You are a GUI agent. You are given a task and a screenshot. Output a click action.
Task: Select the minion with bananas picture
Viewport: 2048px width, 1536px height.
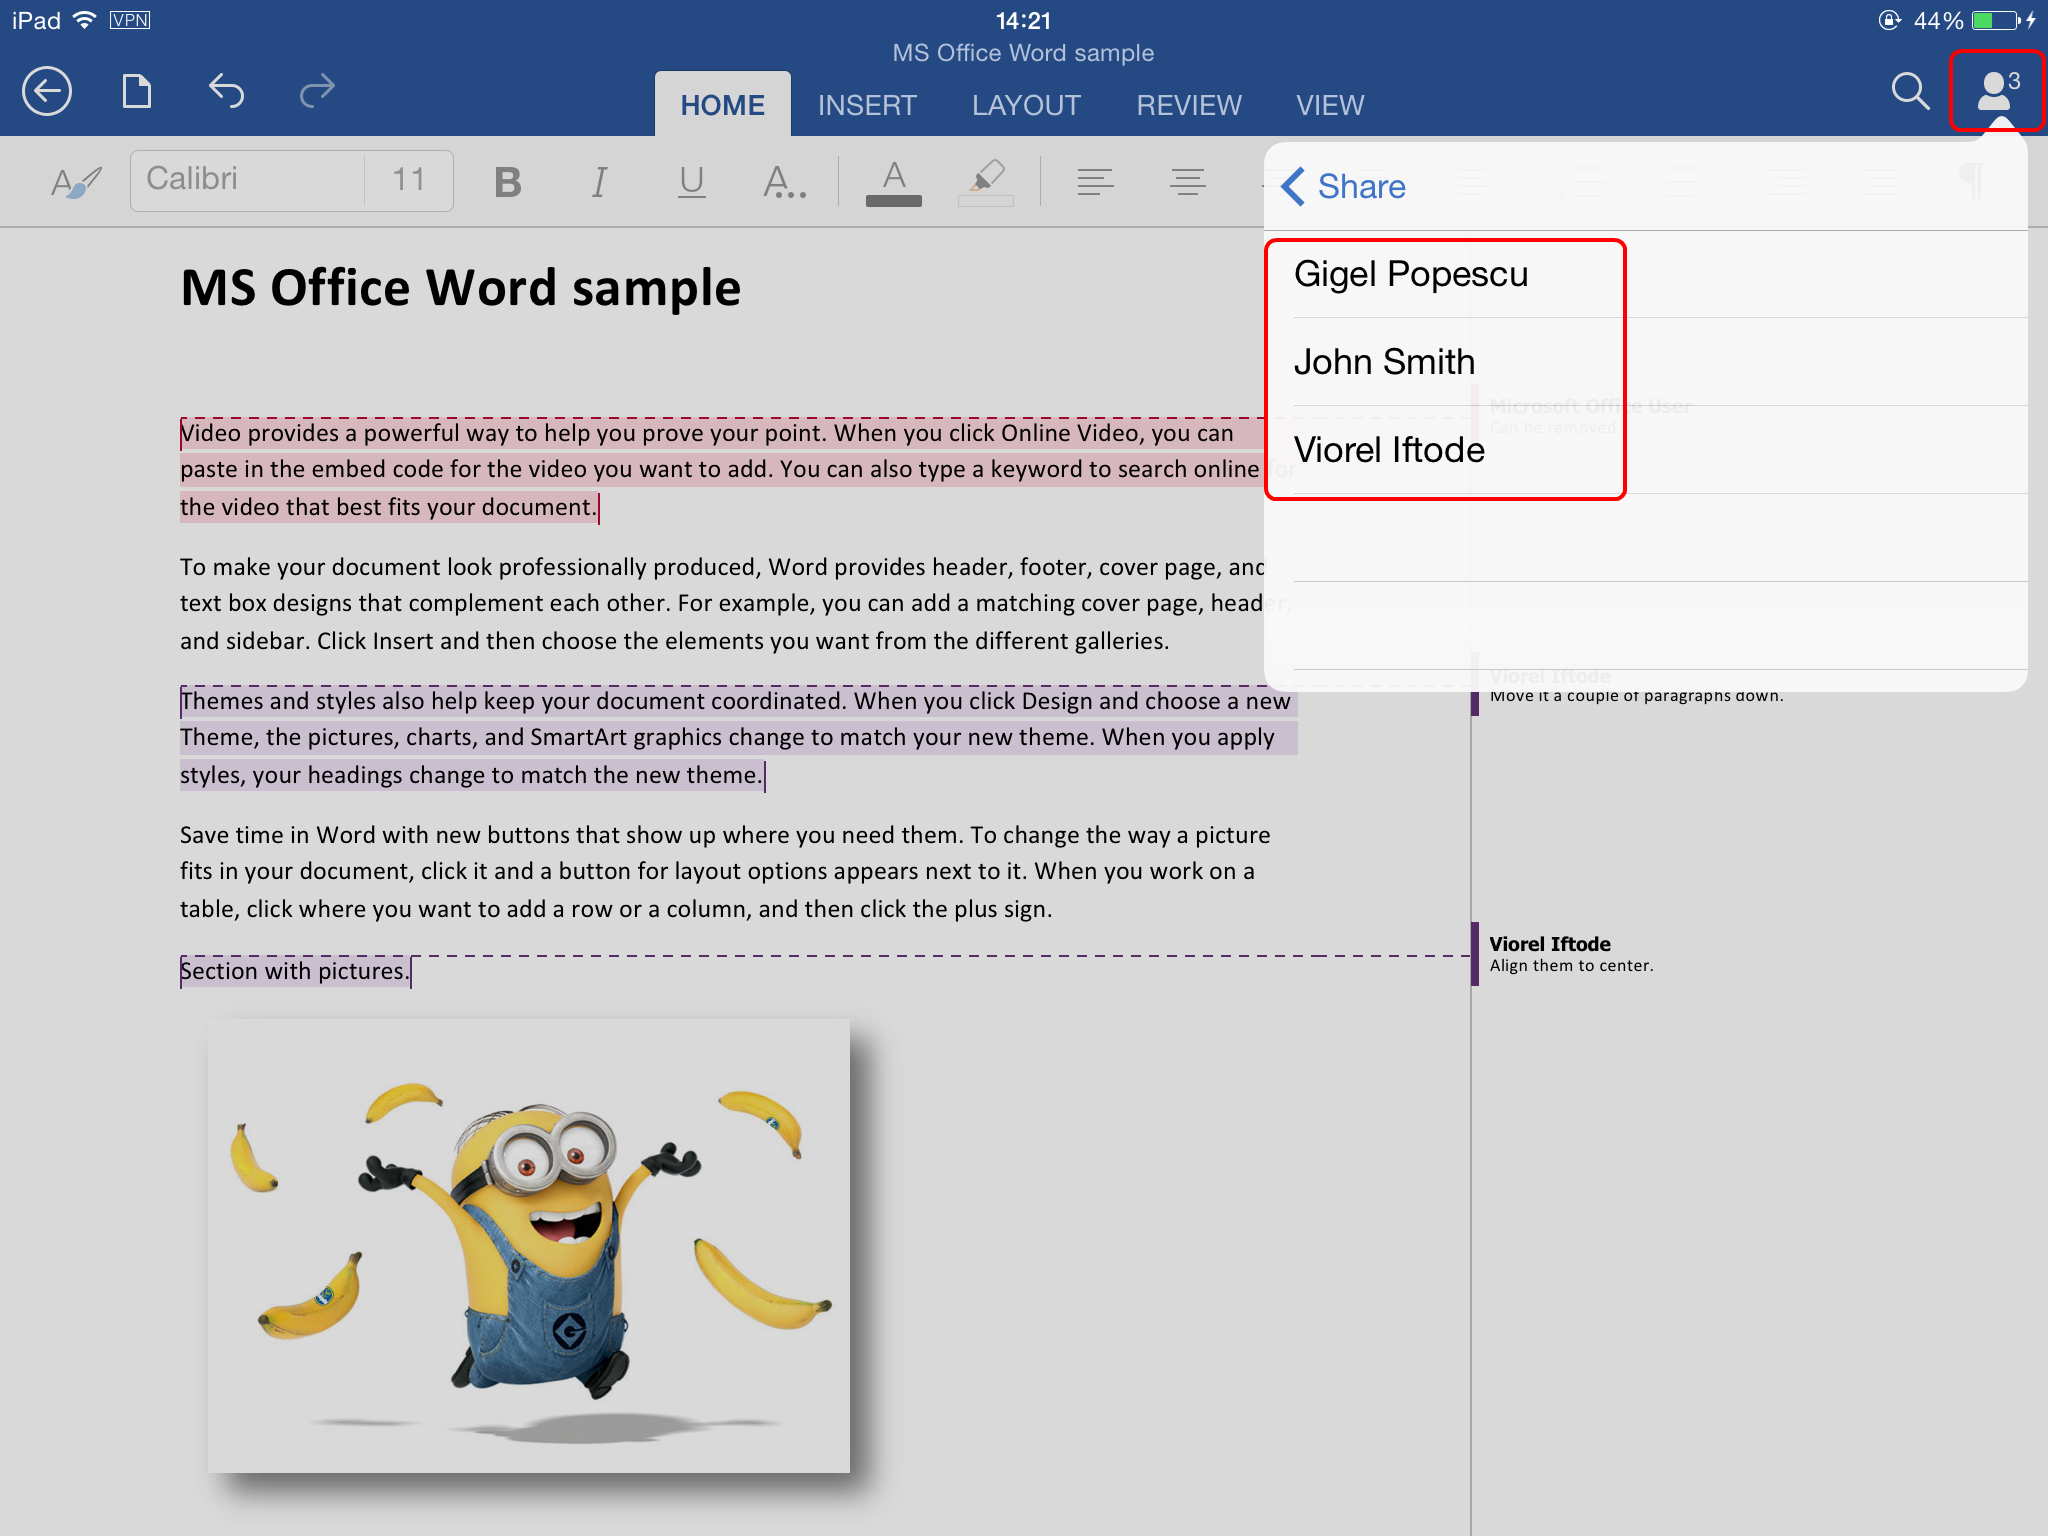pos(529,1245)
